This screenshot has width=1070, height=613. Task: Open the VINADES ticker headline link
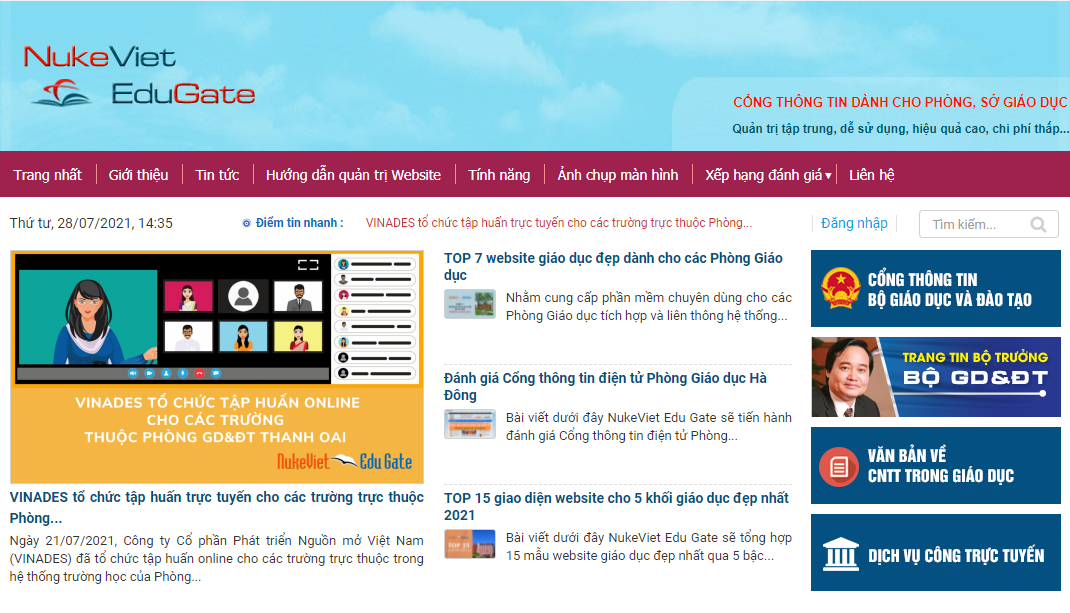tap(559, 223)
